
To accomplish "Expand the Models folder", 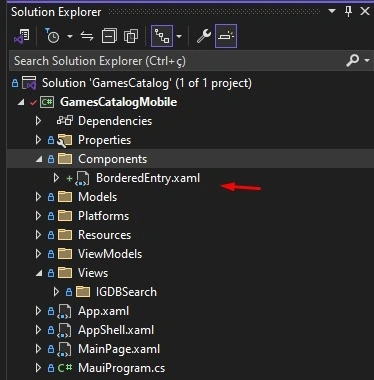I will [x=39, y=197].
